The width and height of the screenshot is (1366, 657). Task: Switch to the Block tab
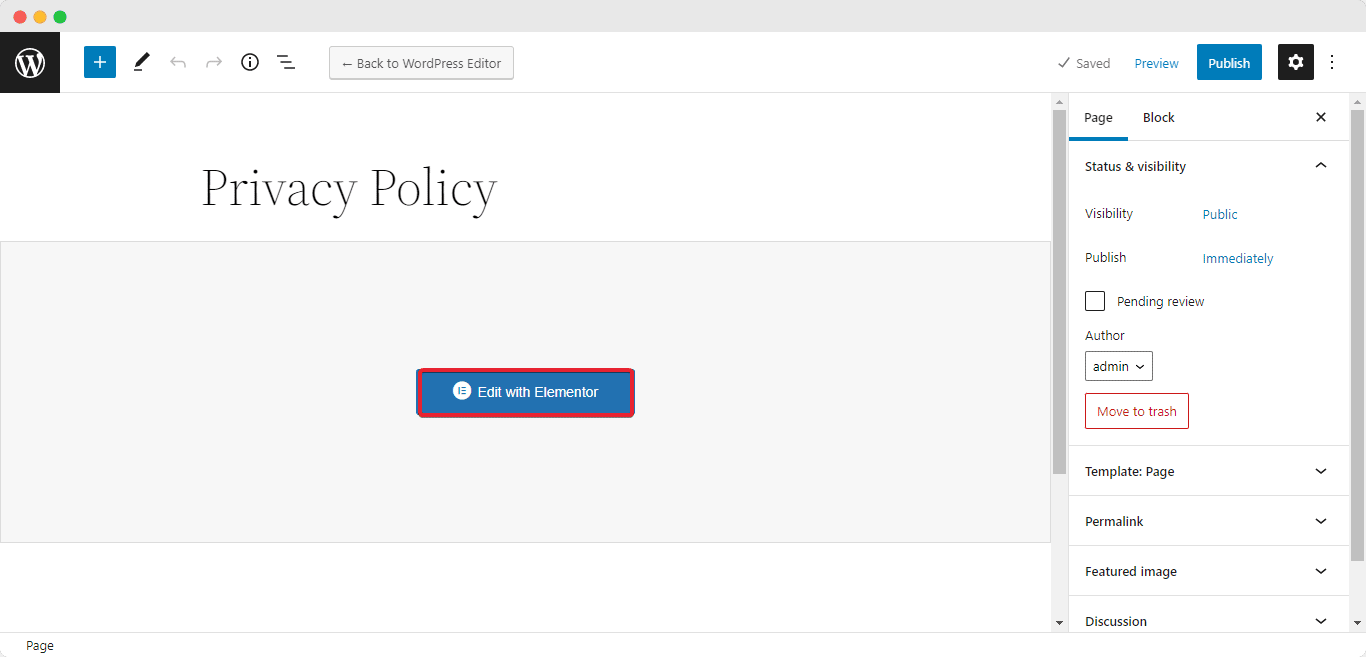[x=1158, y=117]
